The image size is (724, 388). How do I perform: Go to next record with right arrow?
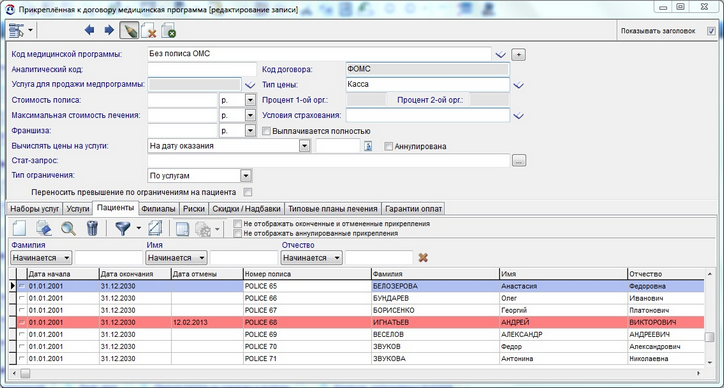109,30
